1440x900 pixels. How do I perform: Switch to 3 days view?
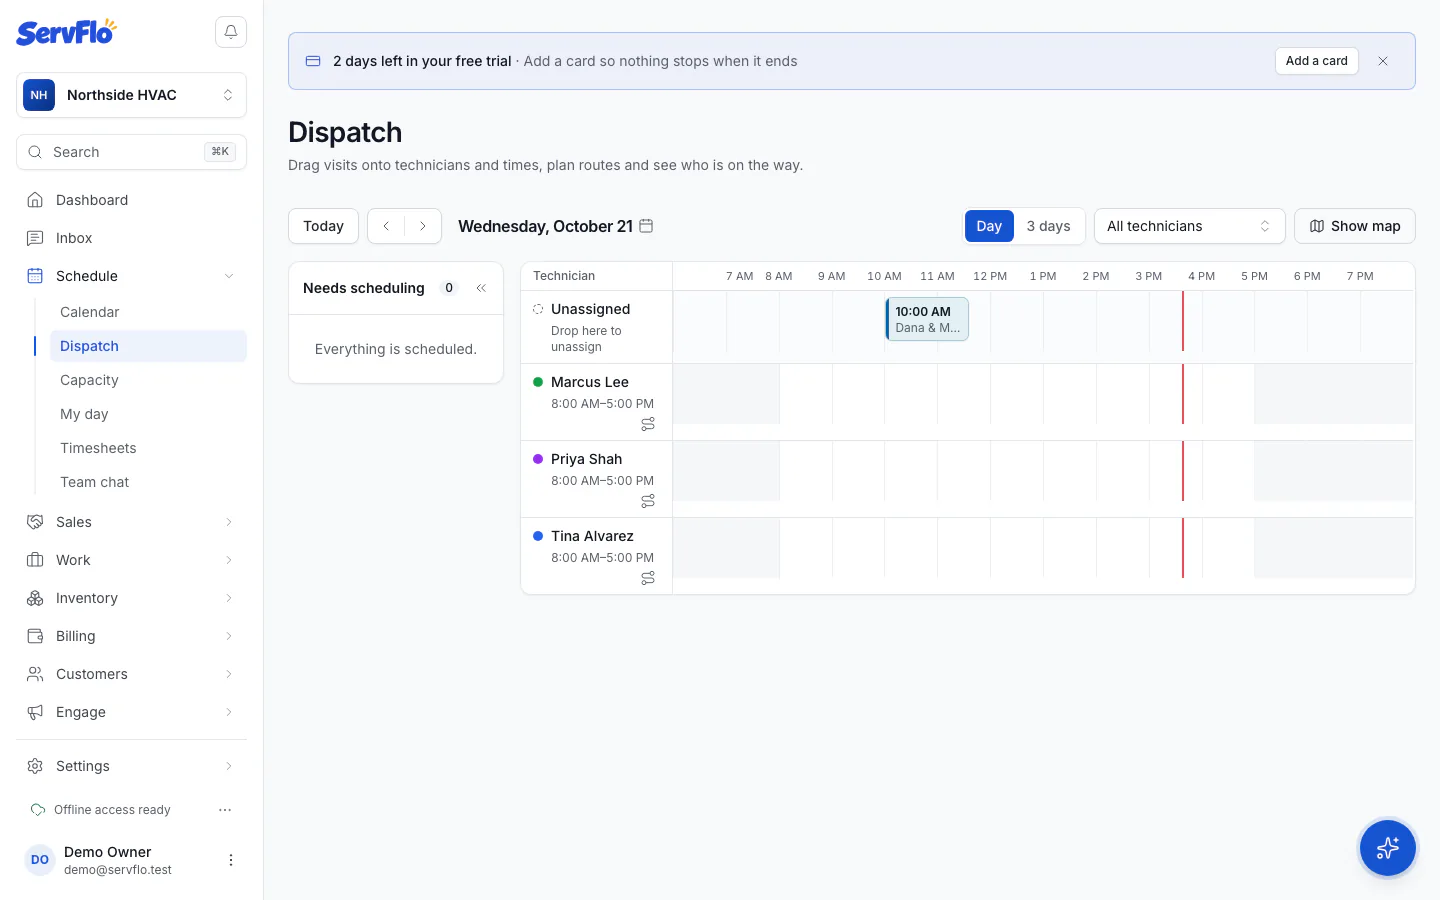click(x=1048, y=226)
